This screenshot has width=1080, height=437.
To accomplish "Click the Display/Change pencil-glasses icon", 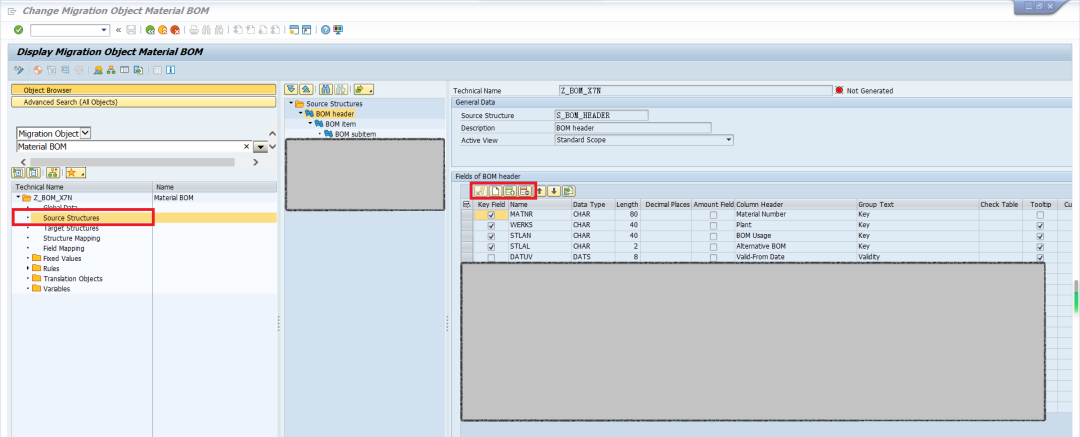I will 19,70.
